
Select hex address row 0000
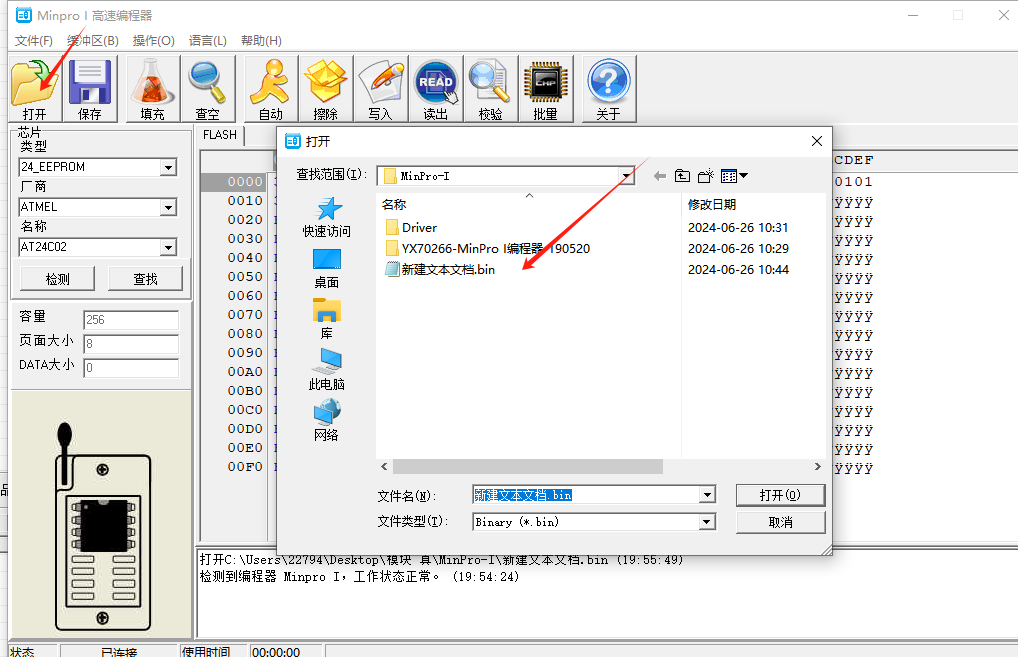point(245,182)
